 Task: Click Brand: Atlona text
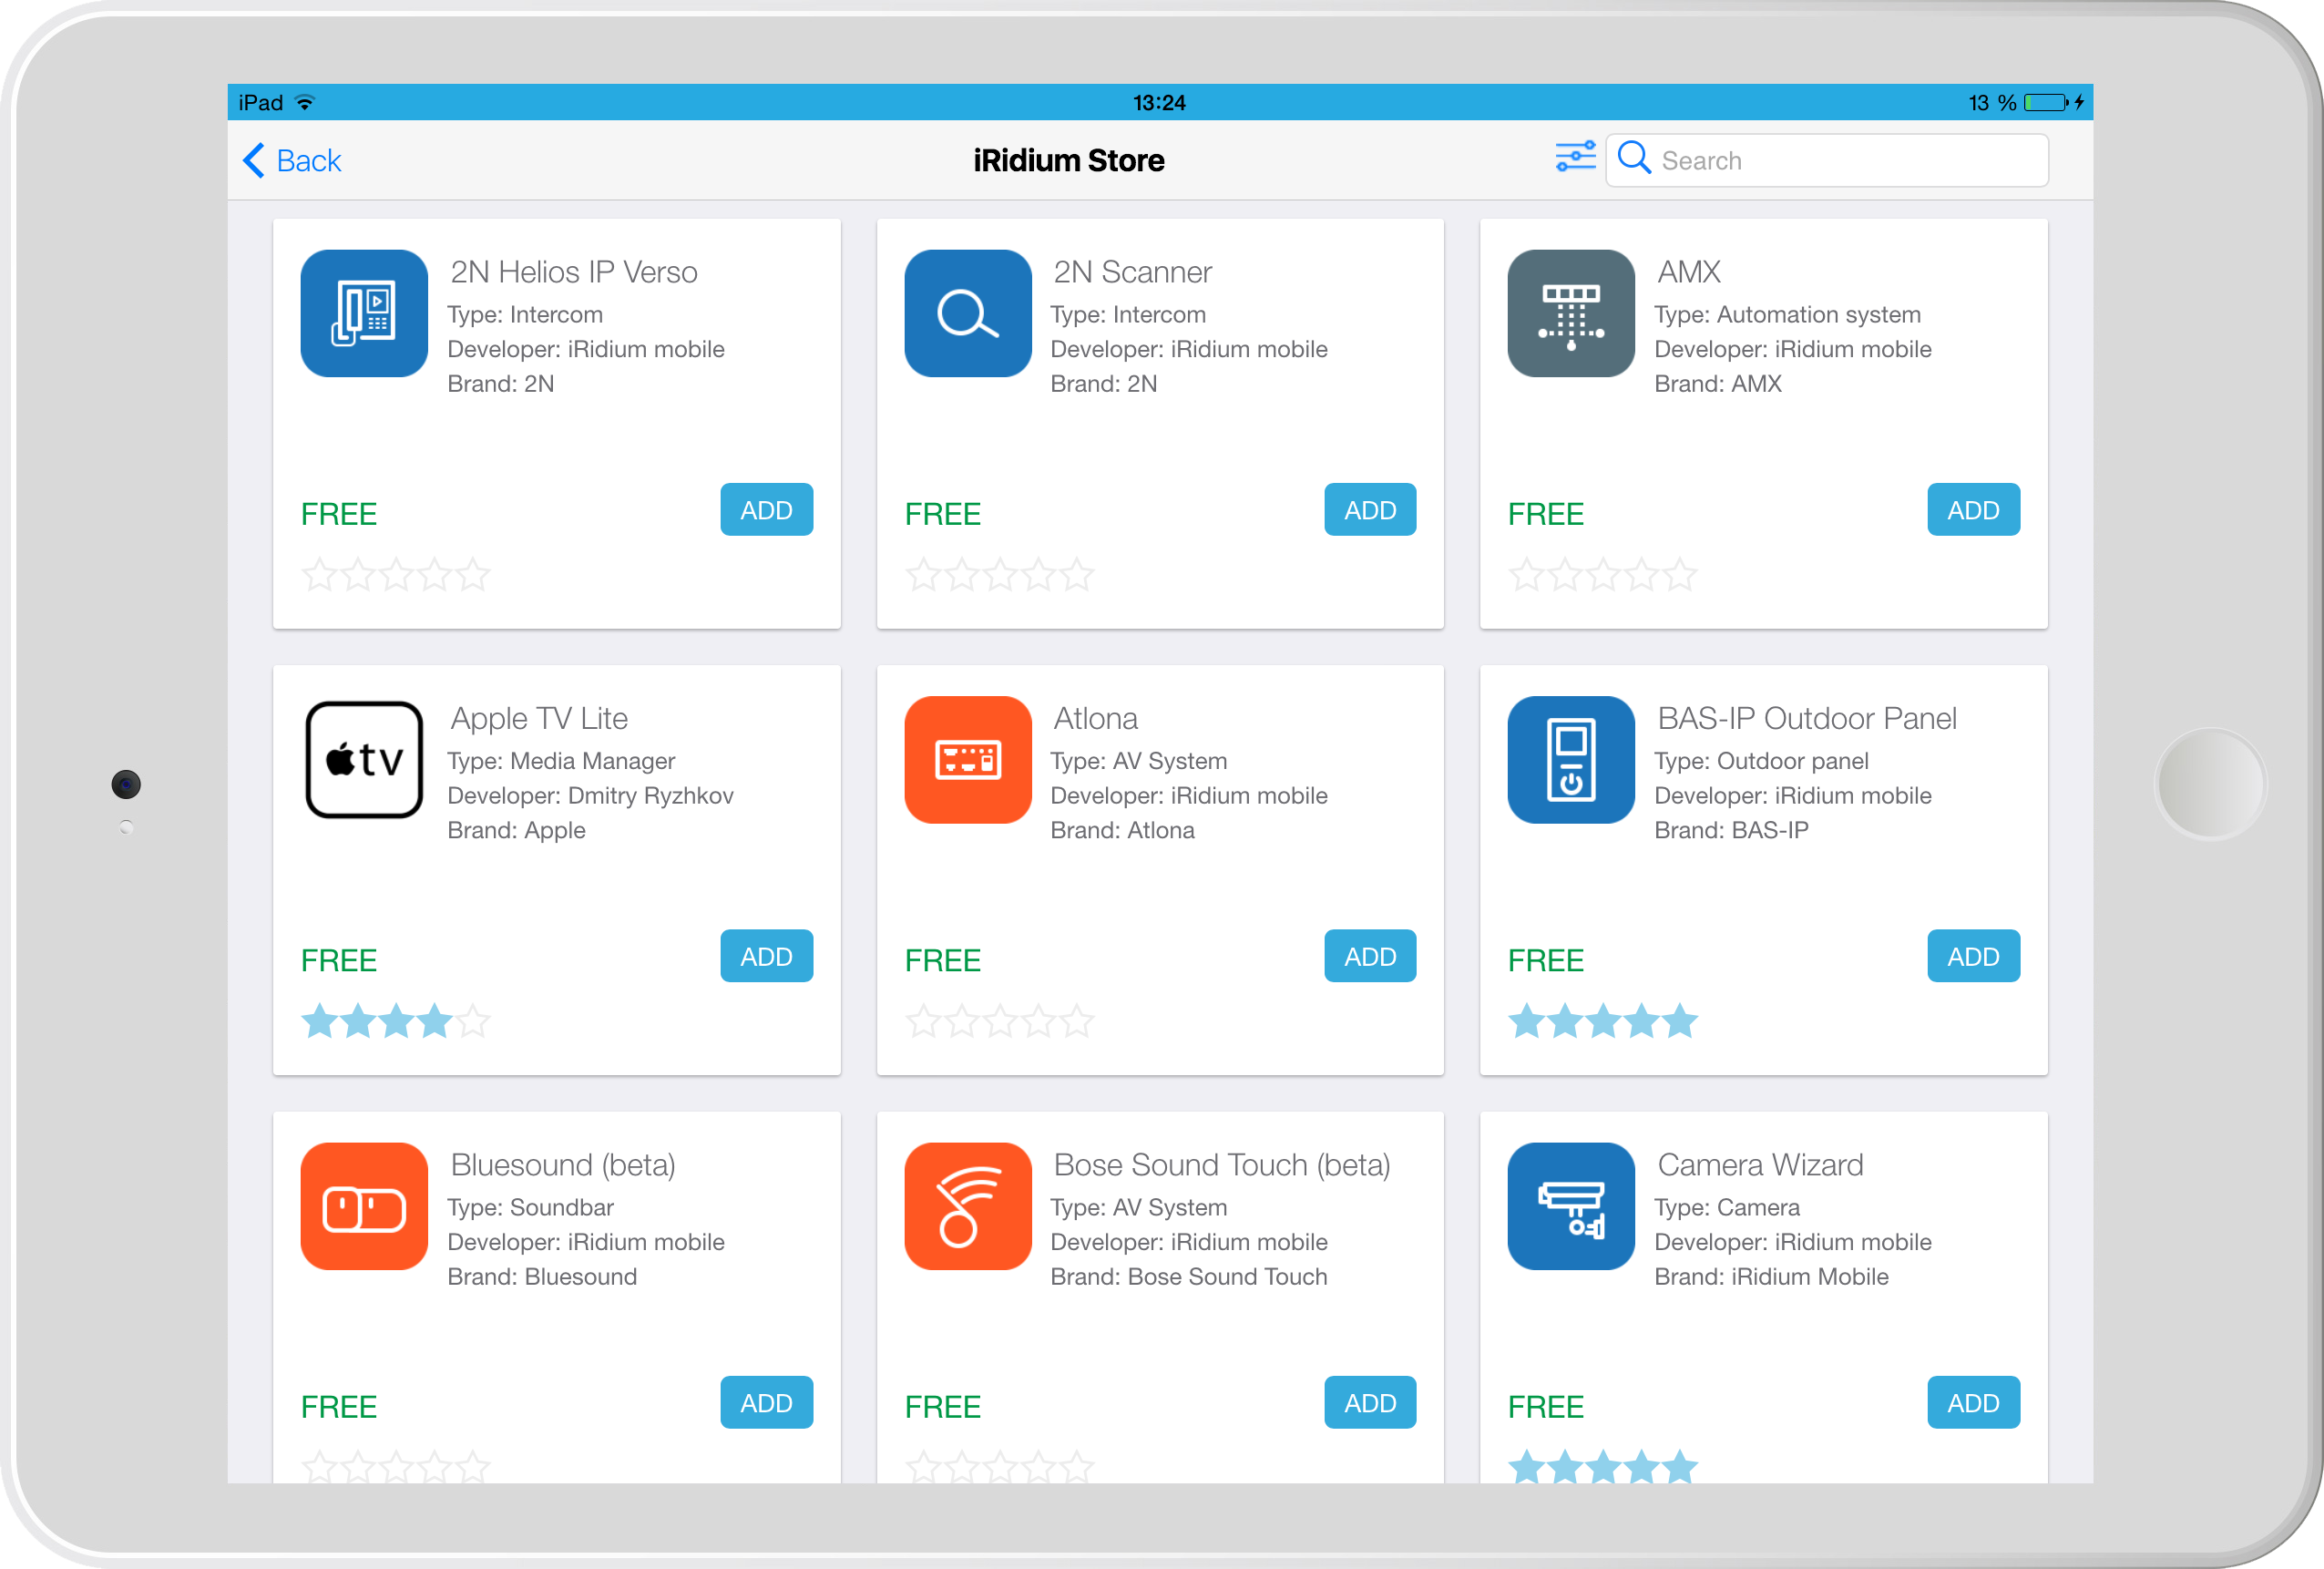tap(1122, 830)
